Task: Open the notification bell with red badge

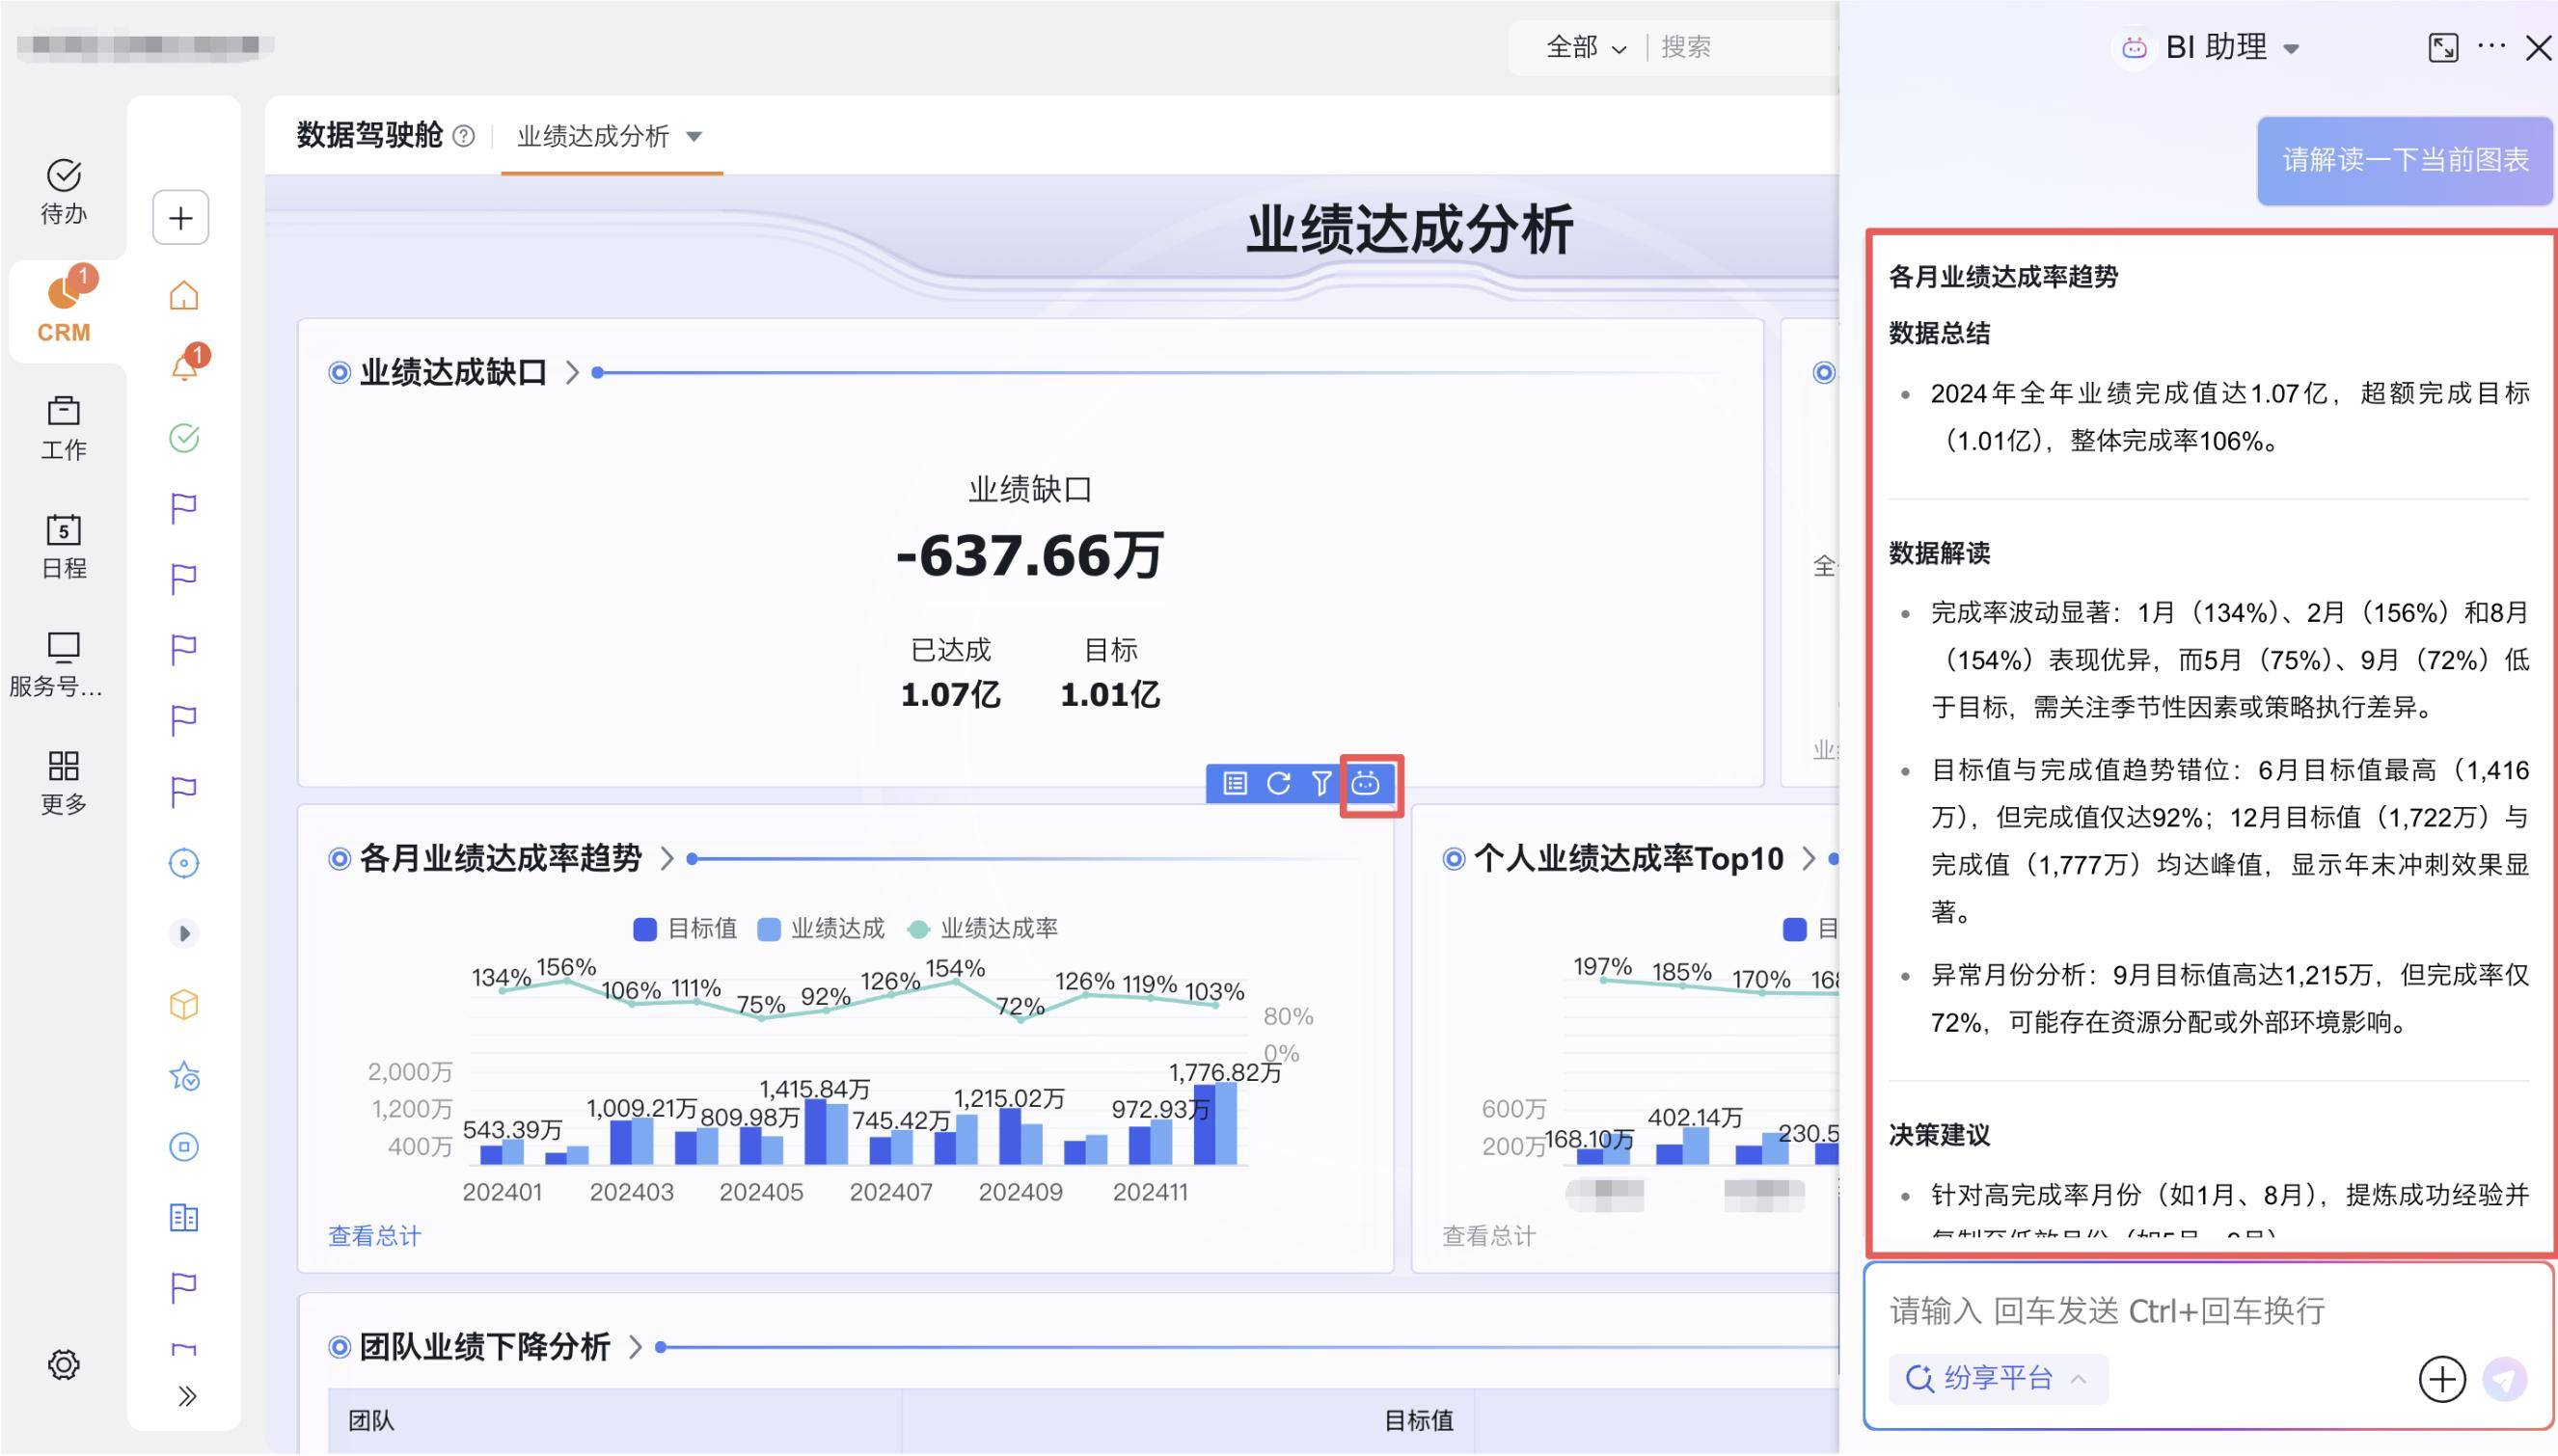Action: (184, 366)
